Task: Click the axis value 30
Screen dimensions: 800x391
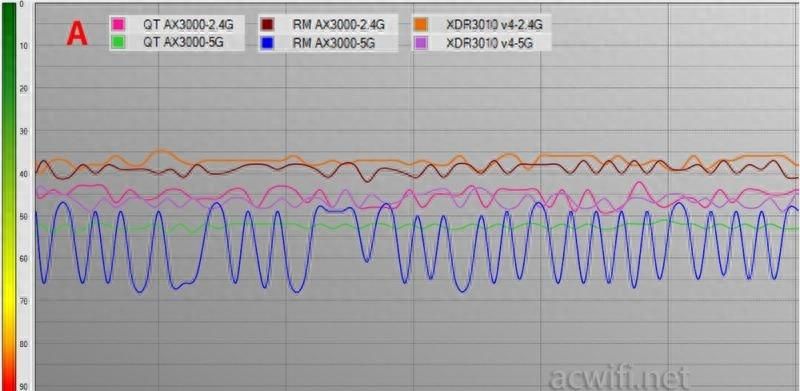Action: coord(22,131)
